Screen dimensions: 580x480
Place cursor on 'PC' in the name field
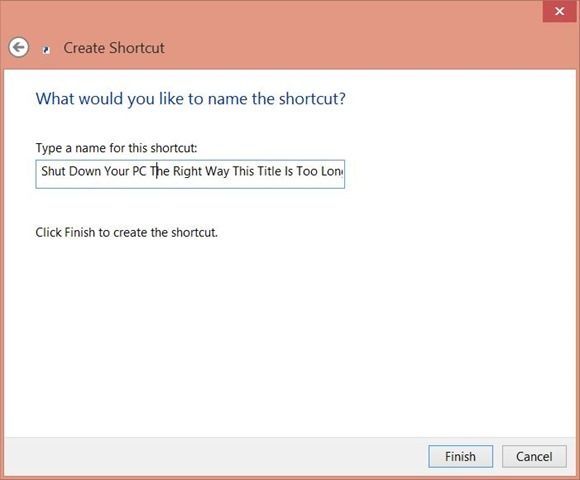click(x=139, y=171)
